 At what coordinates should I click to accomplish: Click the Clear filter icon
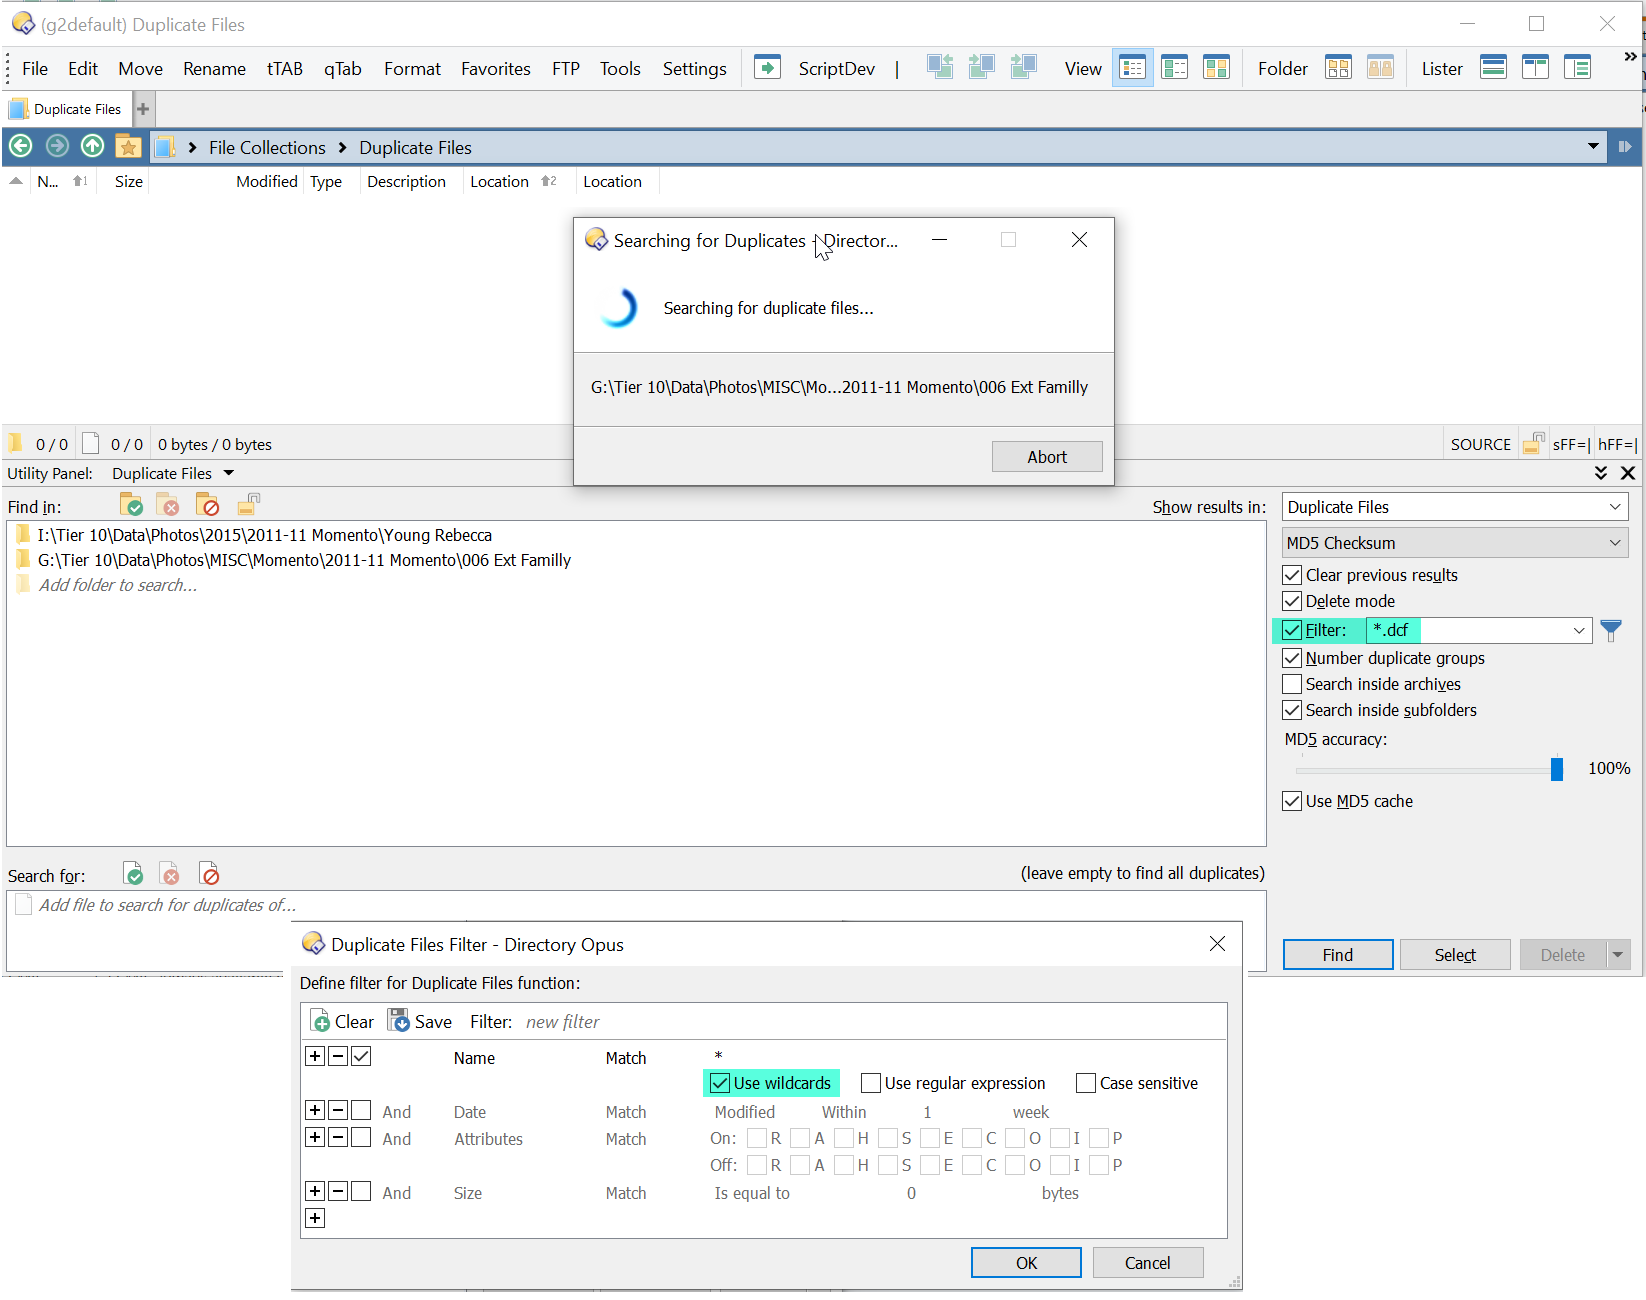[x=320, y=1021]
